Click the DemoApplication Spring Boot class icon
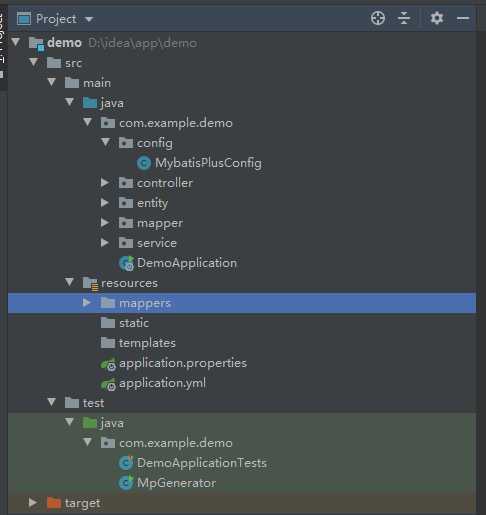 tap(126, 263)
